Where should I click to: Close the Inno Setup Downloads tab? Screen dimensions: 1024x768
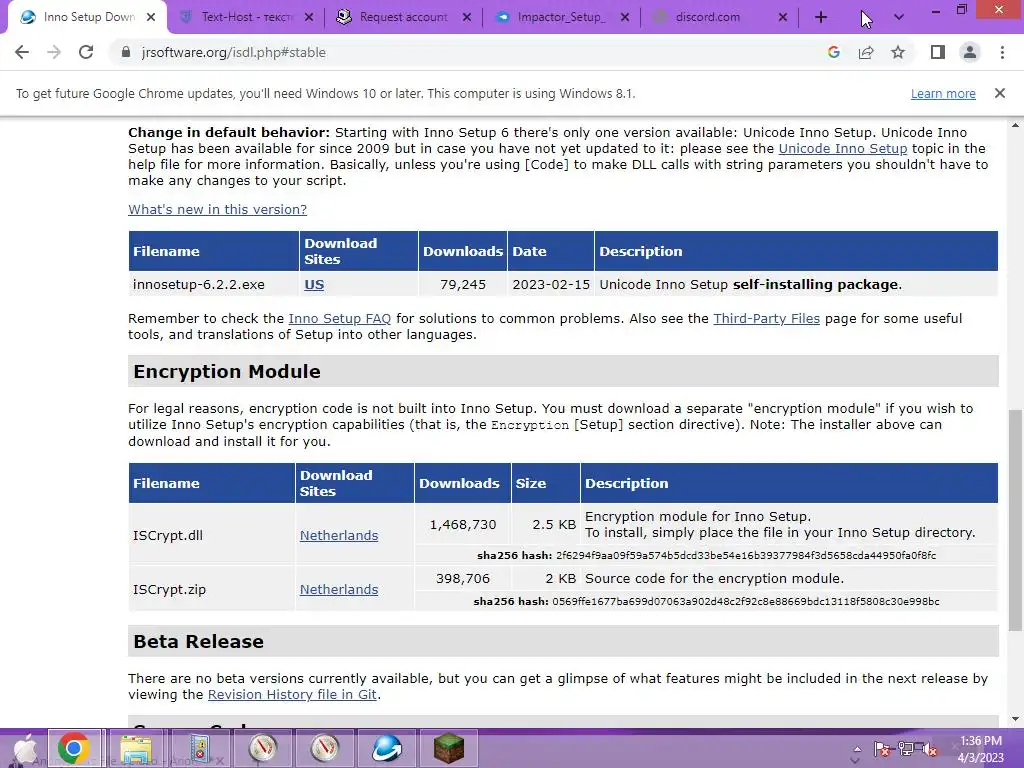[x=151, y=18]
